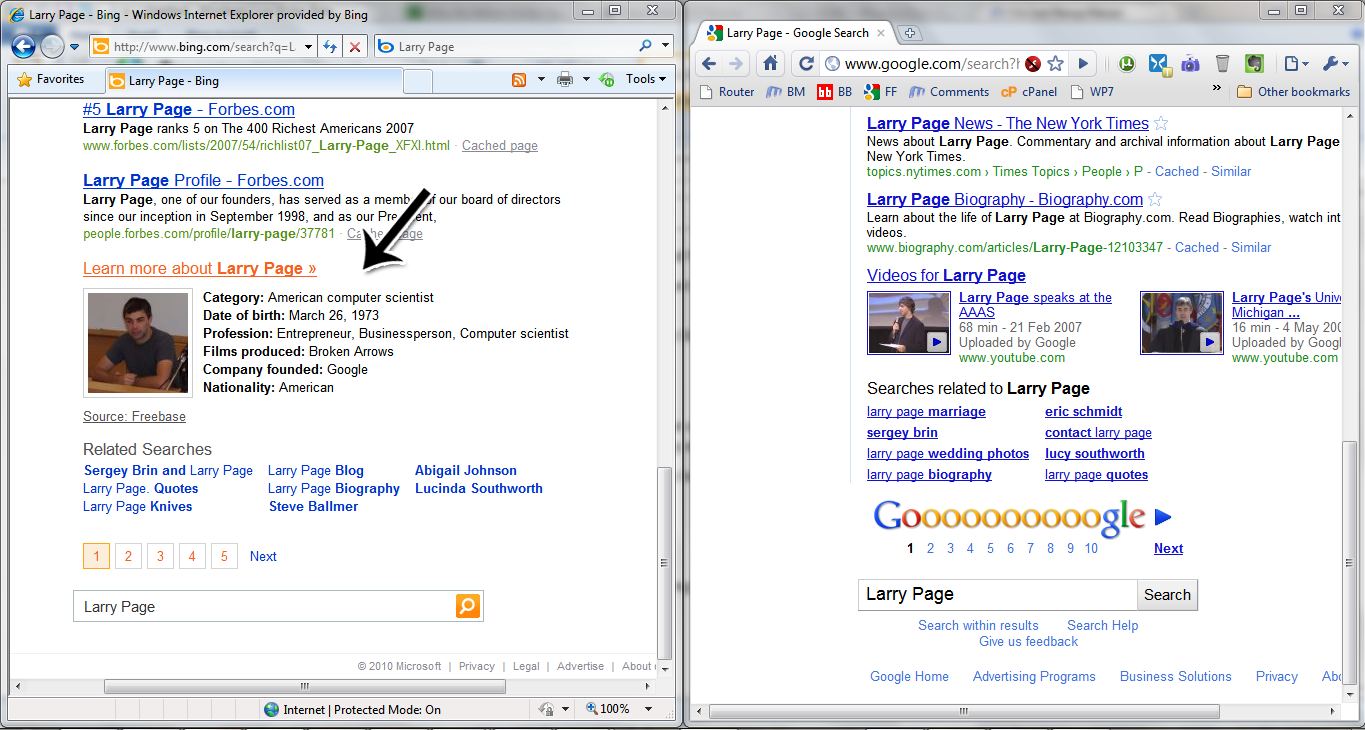Click the Go arrow in Chrome's address bar
This screenshot has height=730, width=1365.
[x=1083, y=64]
